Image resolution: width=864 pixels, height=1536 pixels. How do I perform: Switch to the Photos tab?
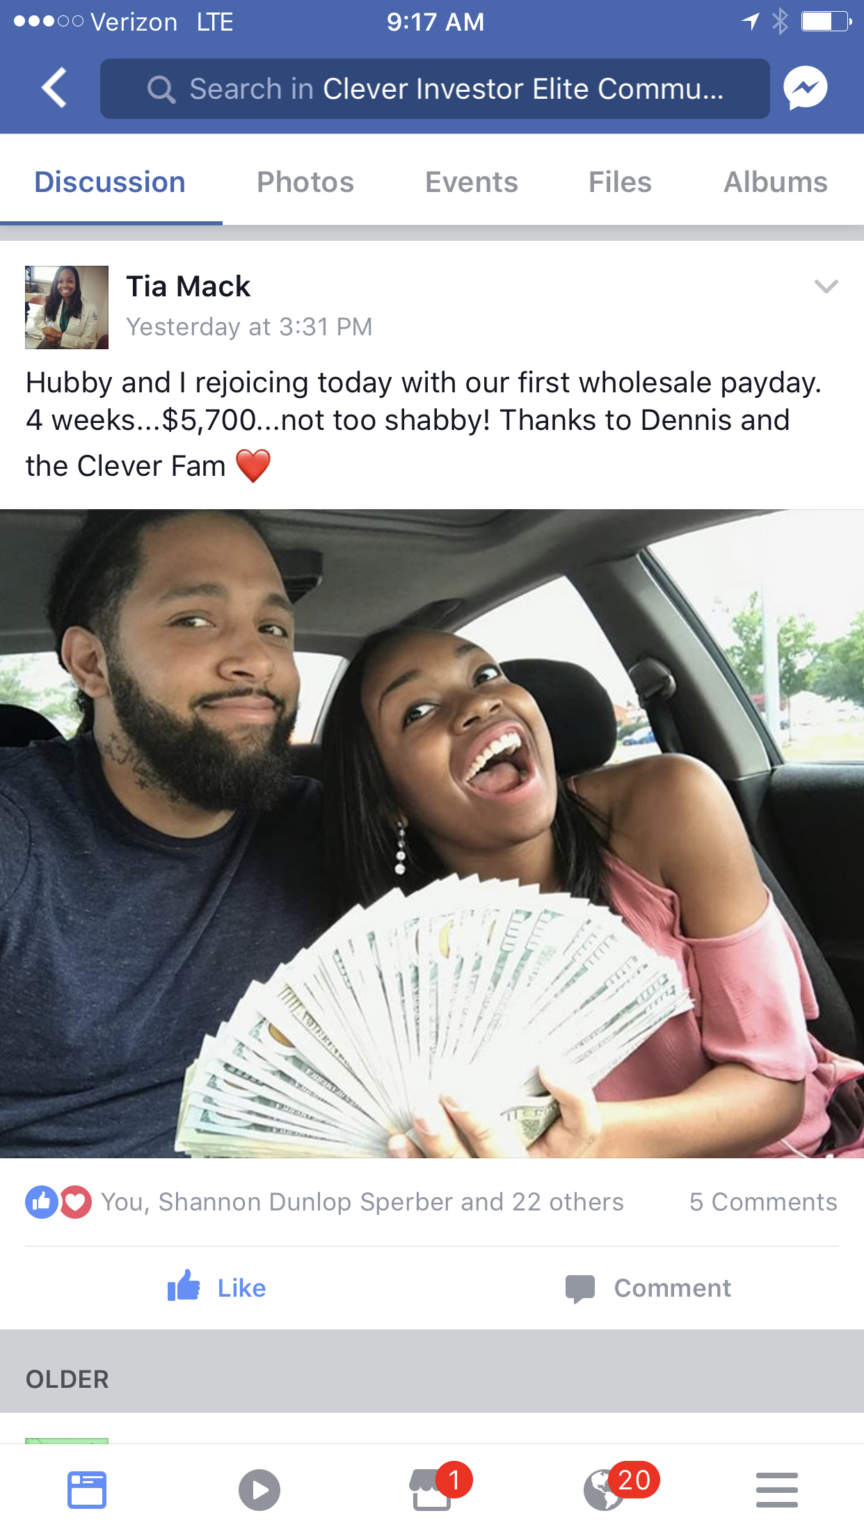[305, 182]
